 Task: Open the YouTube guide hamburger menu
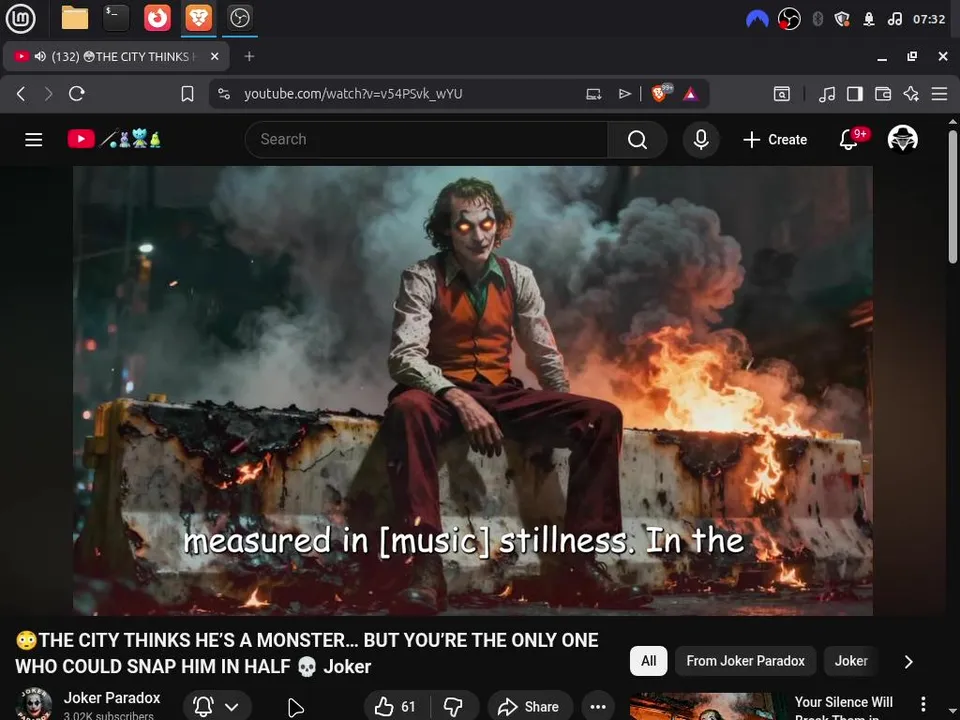(x=34, y=140)
